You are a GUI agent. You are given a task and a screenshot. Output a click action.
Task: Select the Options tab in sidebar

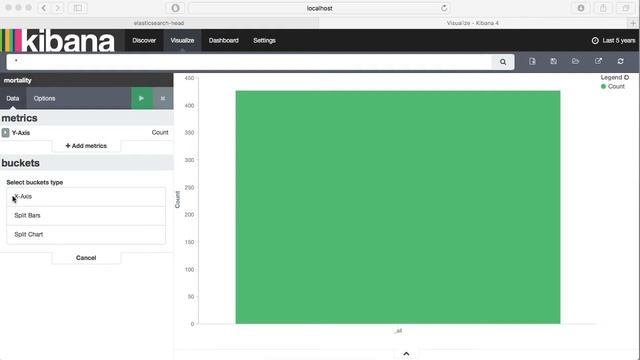pyautogui.click(x=44, y=98)
